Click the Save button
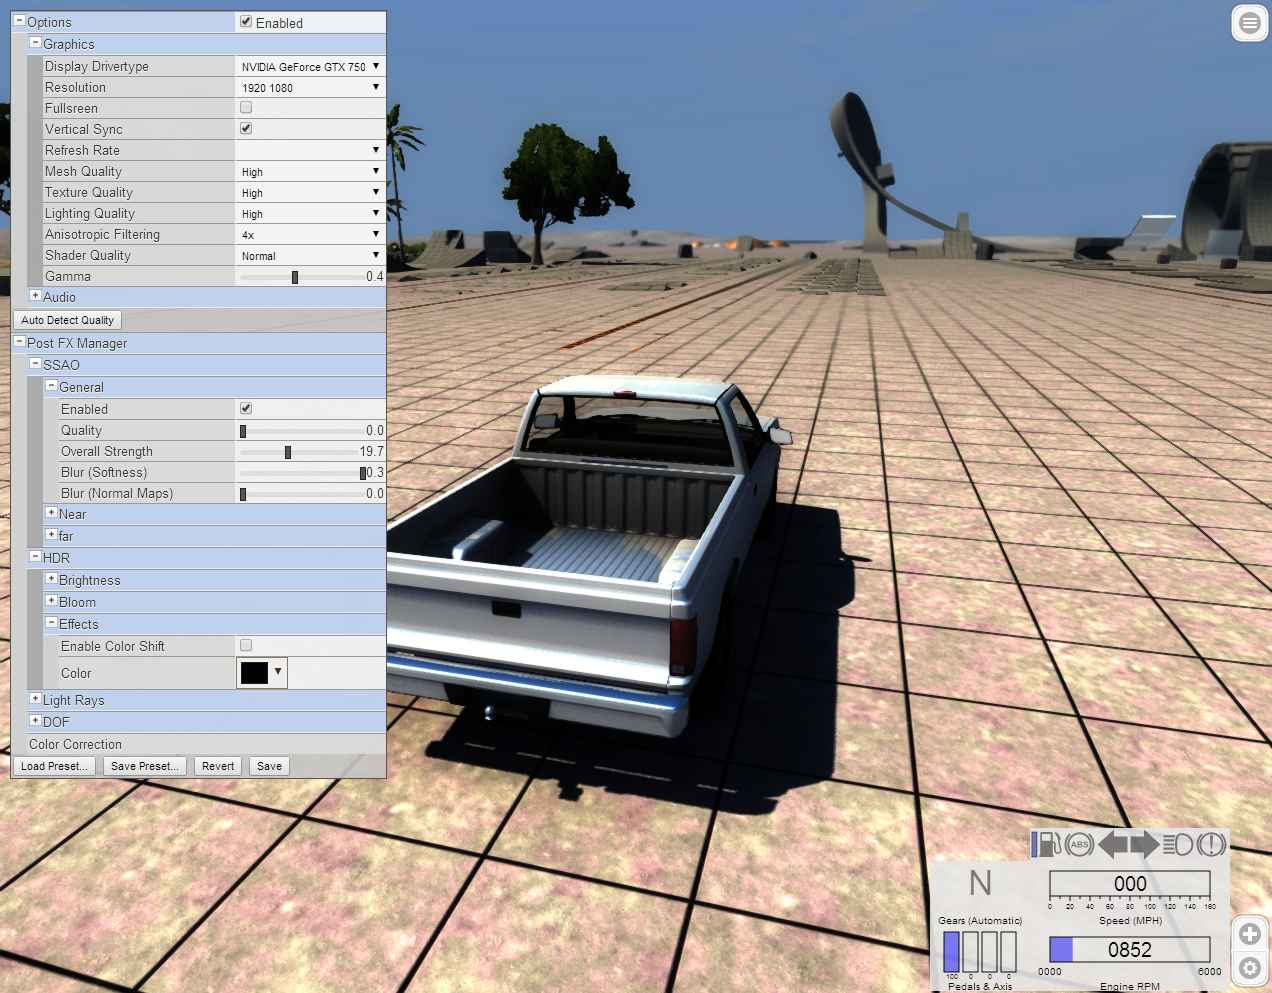 coord(269,766)
